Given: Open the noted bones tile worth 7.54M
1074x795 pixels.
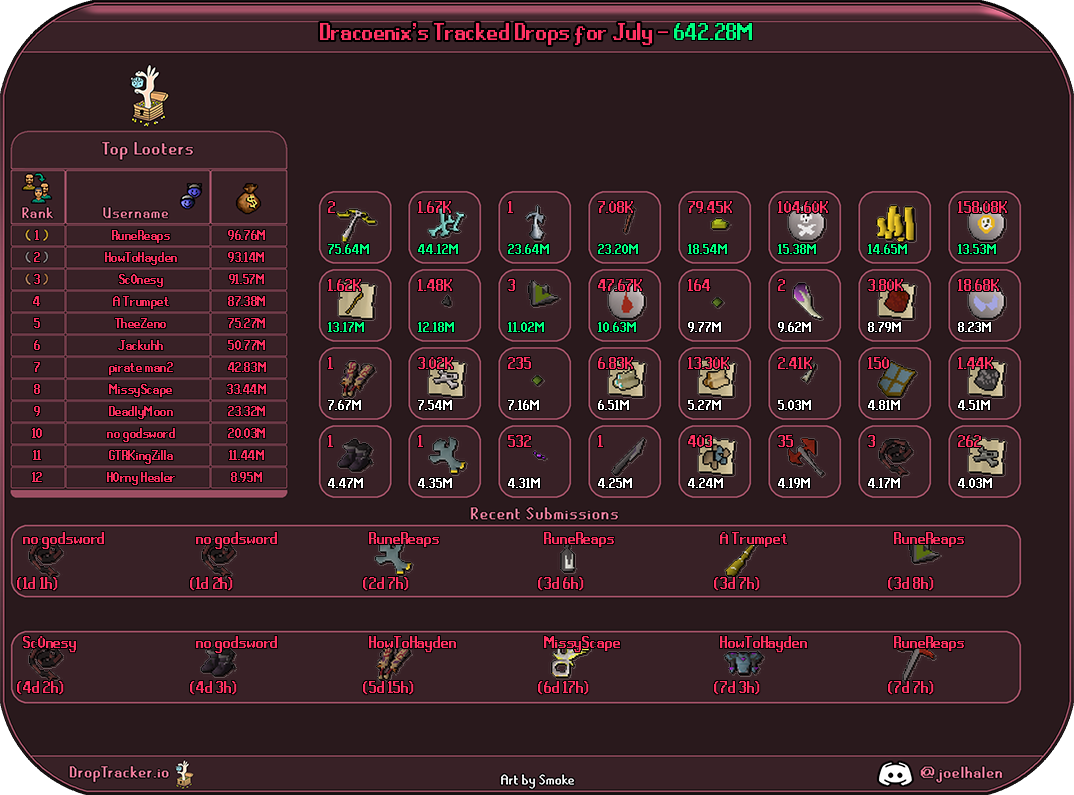Looking at the screenshot, I should pos(445,383).
